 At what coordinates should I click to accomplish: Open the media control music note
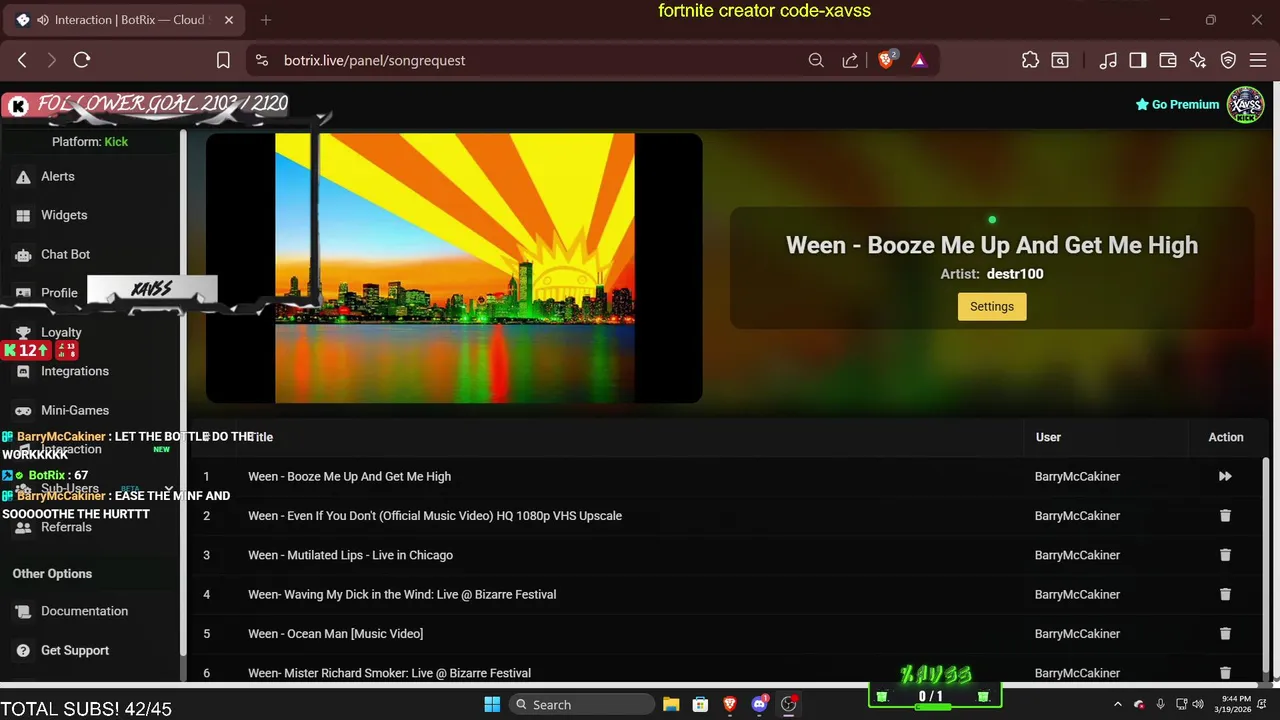pyautogui.click(x=1108, y=60)
